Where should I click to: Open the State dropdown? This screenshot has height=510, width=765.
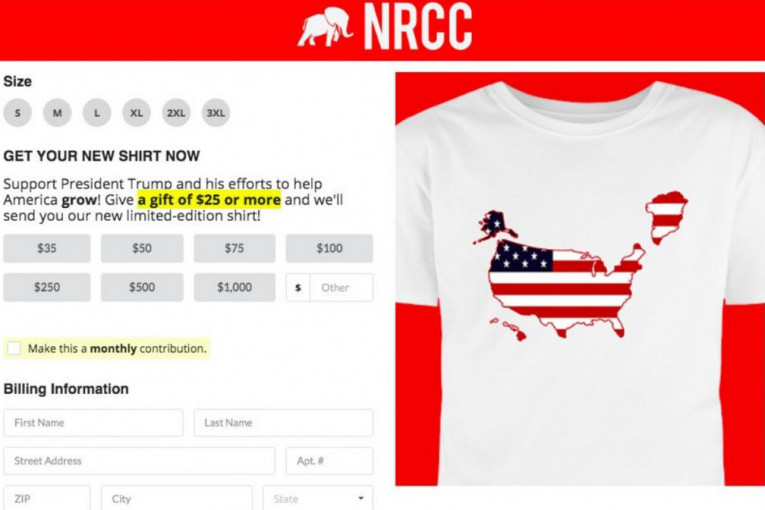[318, 498]
